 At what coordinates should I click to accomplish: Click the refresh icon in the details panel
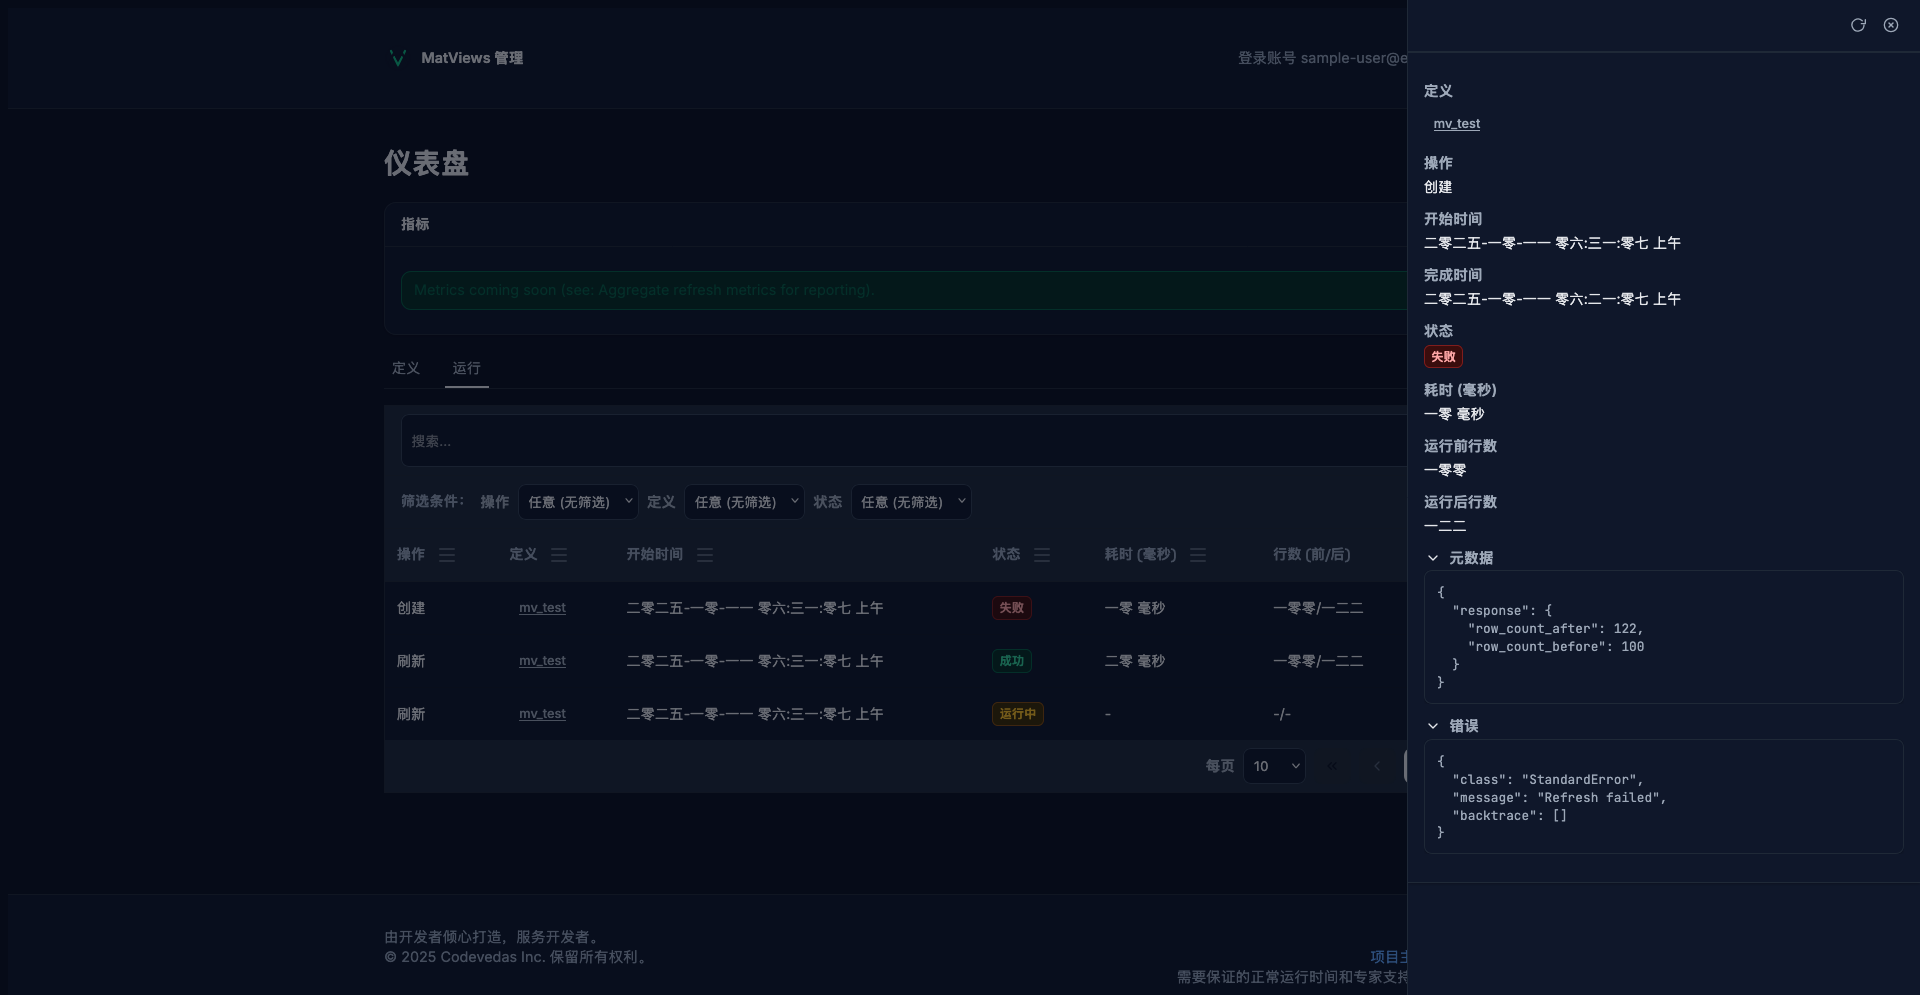1858,25
